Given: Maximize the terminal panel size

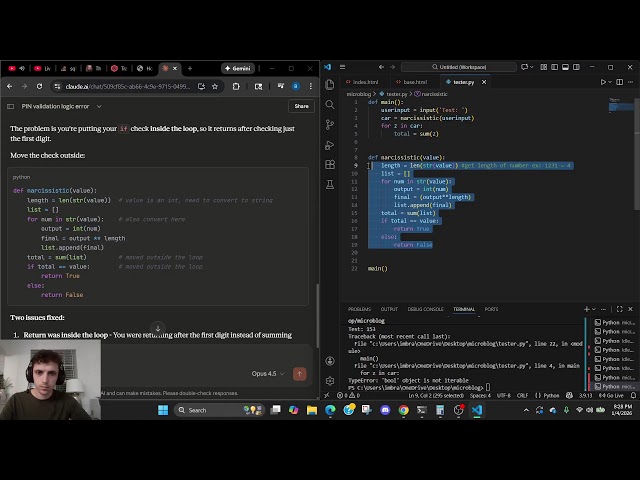Looking at the screenshot, I should point(620,309).
